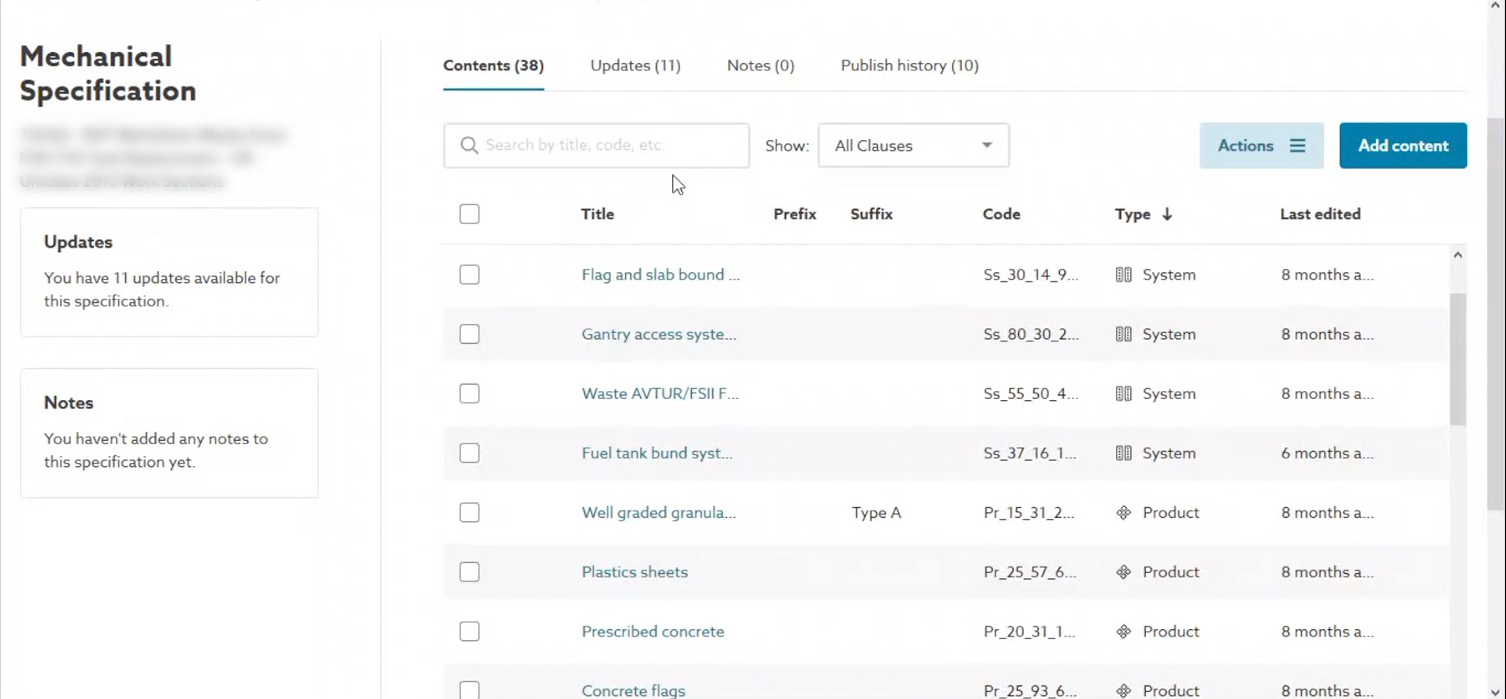Click the System icon on Gantry access row
1506x699 pixels.
tap(1124, 334)
